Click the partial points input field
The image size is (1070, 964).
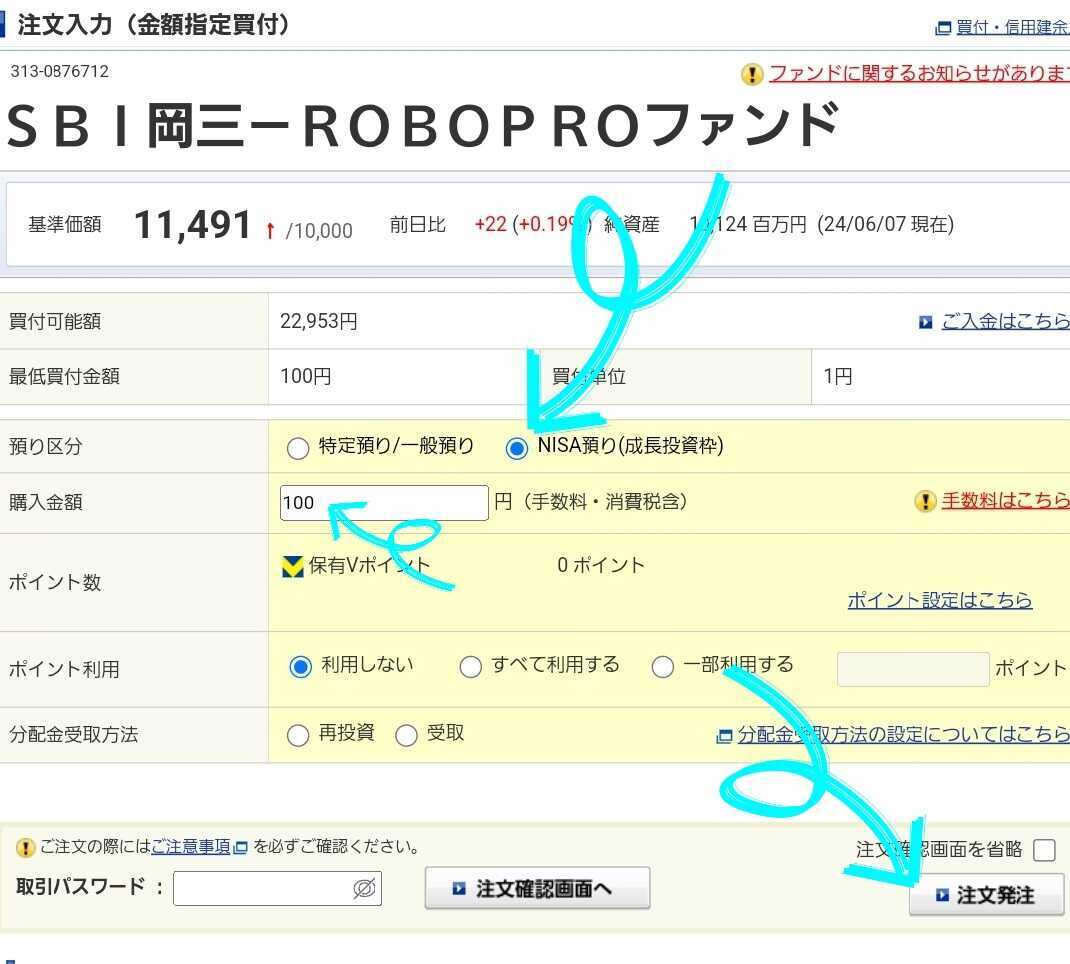click(x=913, y=669)
